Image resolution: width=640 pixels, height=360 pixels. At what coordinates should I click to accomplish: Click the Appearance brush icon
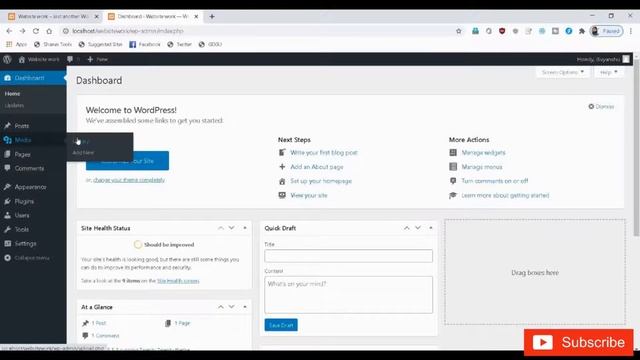(7, 187)
